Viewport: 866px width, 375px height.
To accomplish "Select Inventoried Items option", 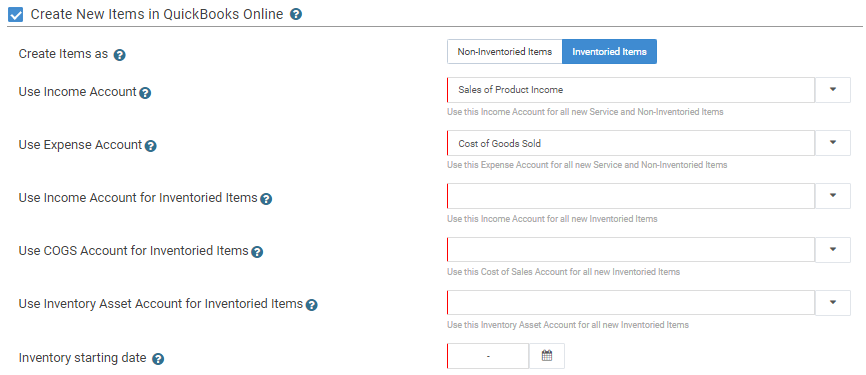I will pos(609,51).
